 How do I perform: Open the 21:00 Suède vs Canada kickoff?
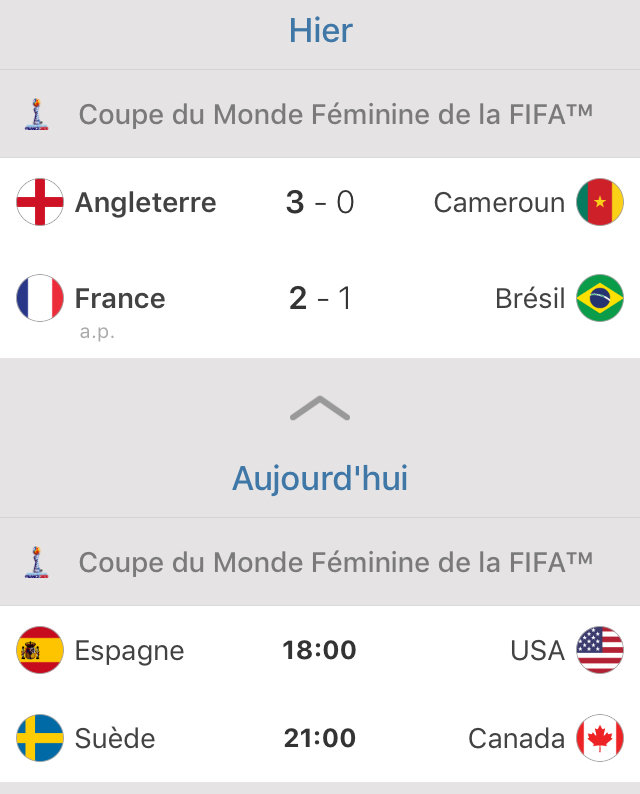[320, 738]
